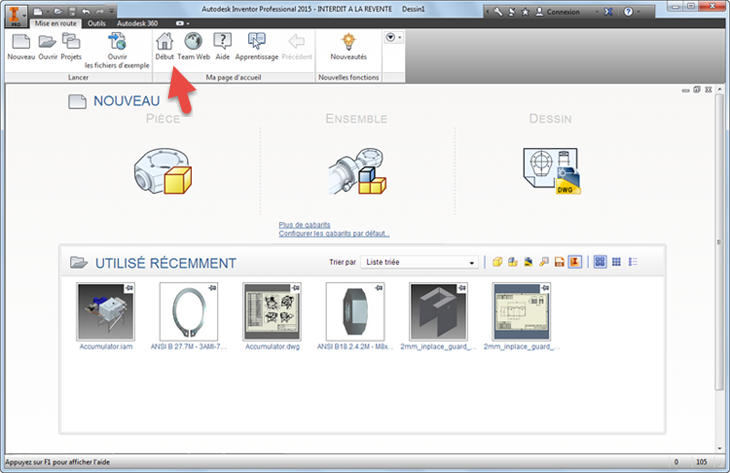Filter recent files by assemblies
This screenshot has width=730, height=473.
(x=513, y=262)
